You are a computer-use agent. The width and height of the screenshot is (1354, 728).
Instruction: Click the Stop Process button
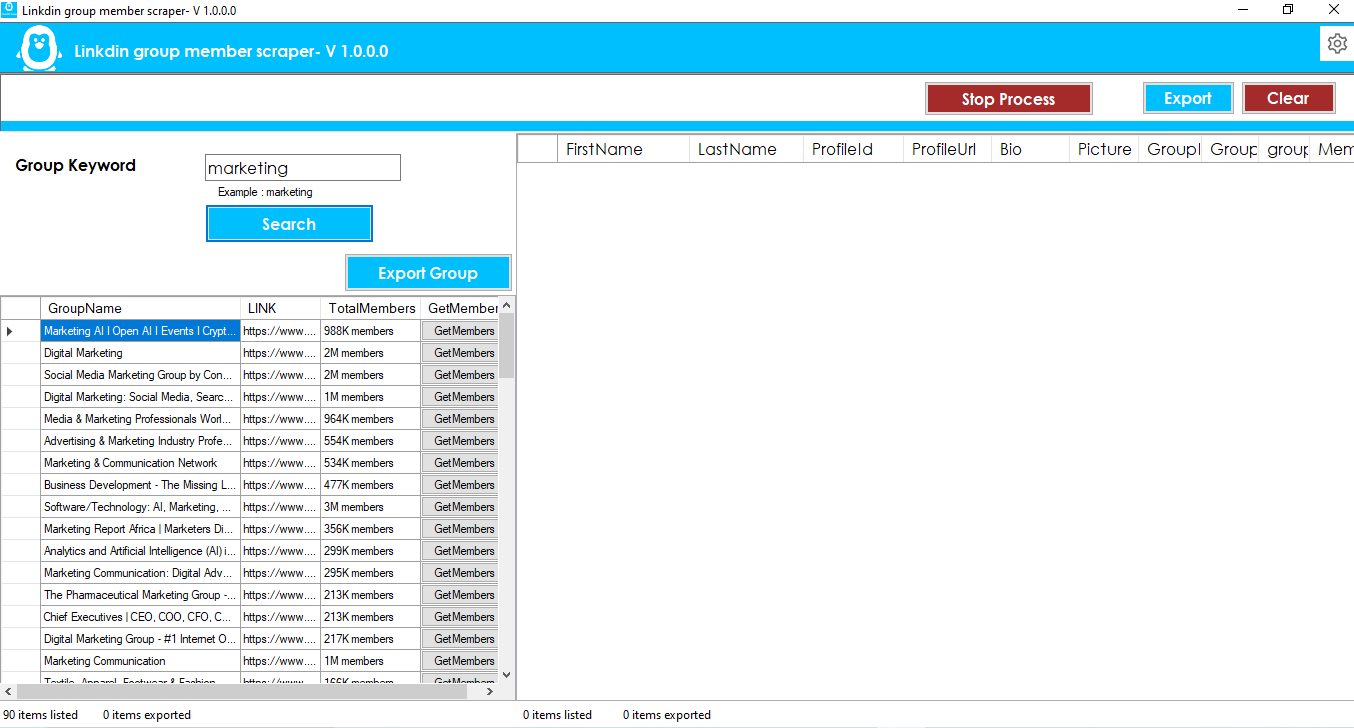click(x=1008, y=99)
